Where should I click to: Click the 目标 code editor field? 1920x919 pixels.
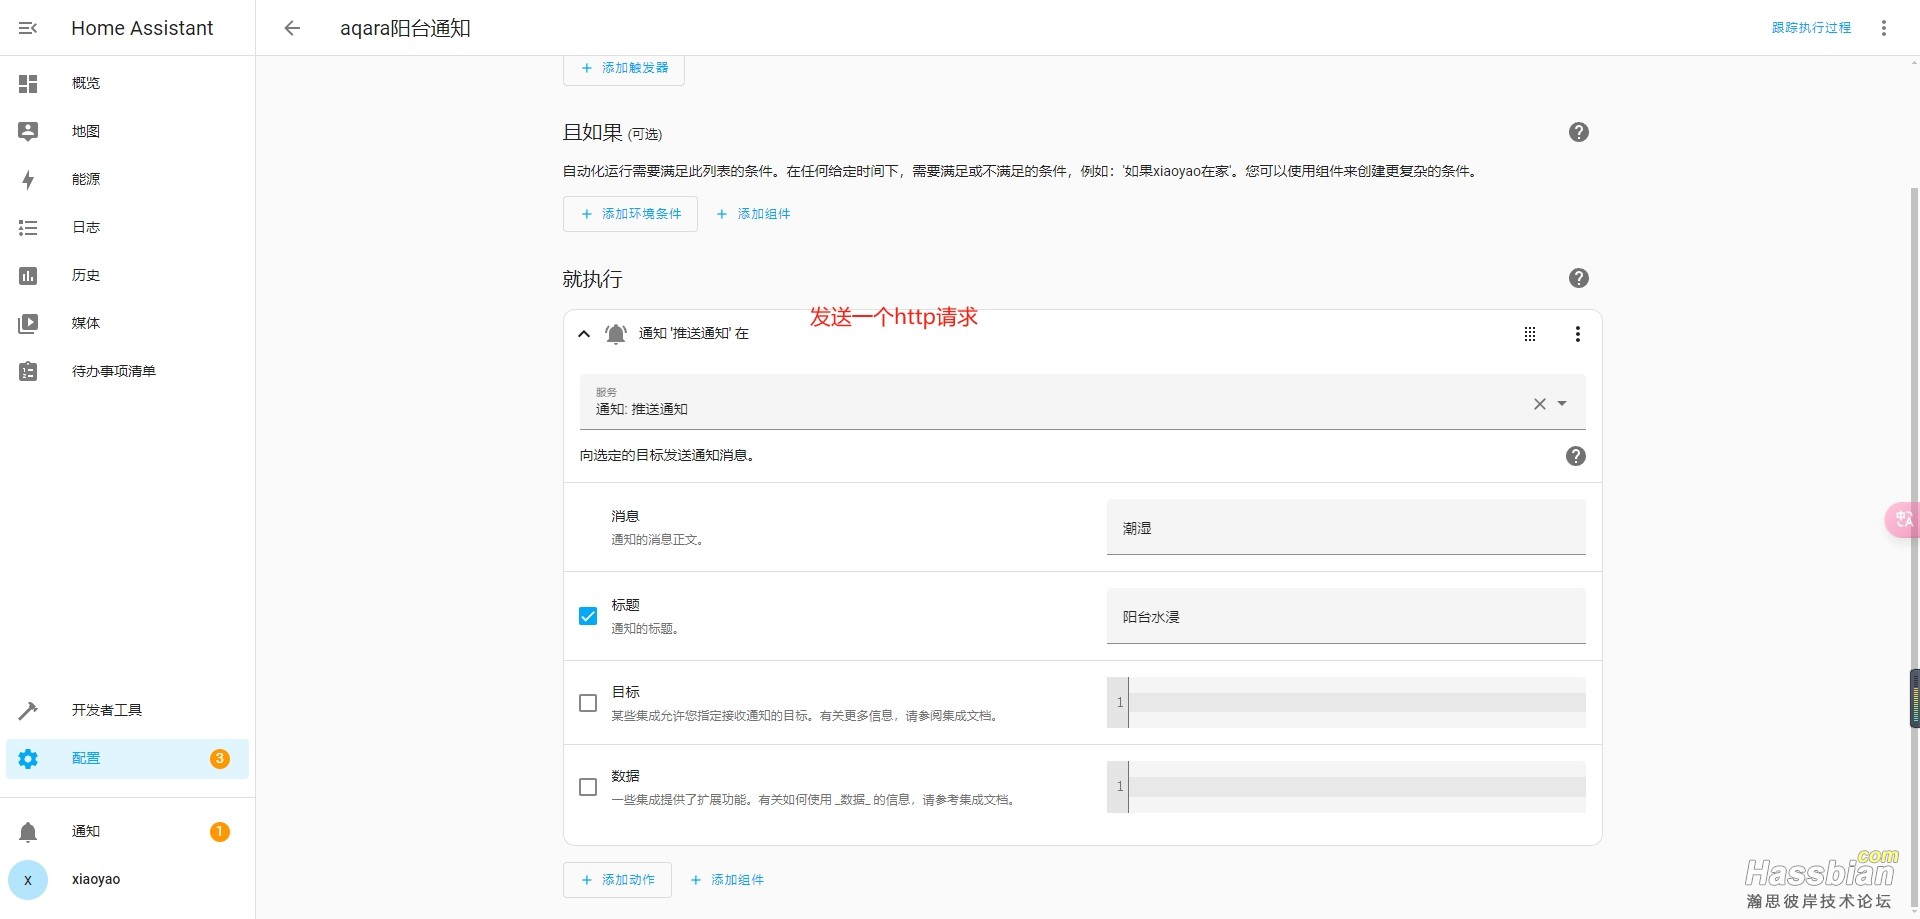coord(1346,703)
